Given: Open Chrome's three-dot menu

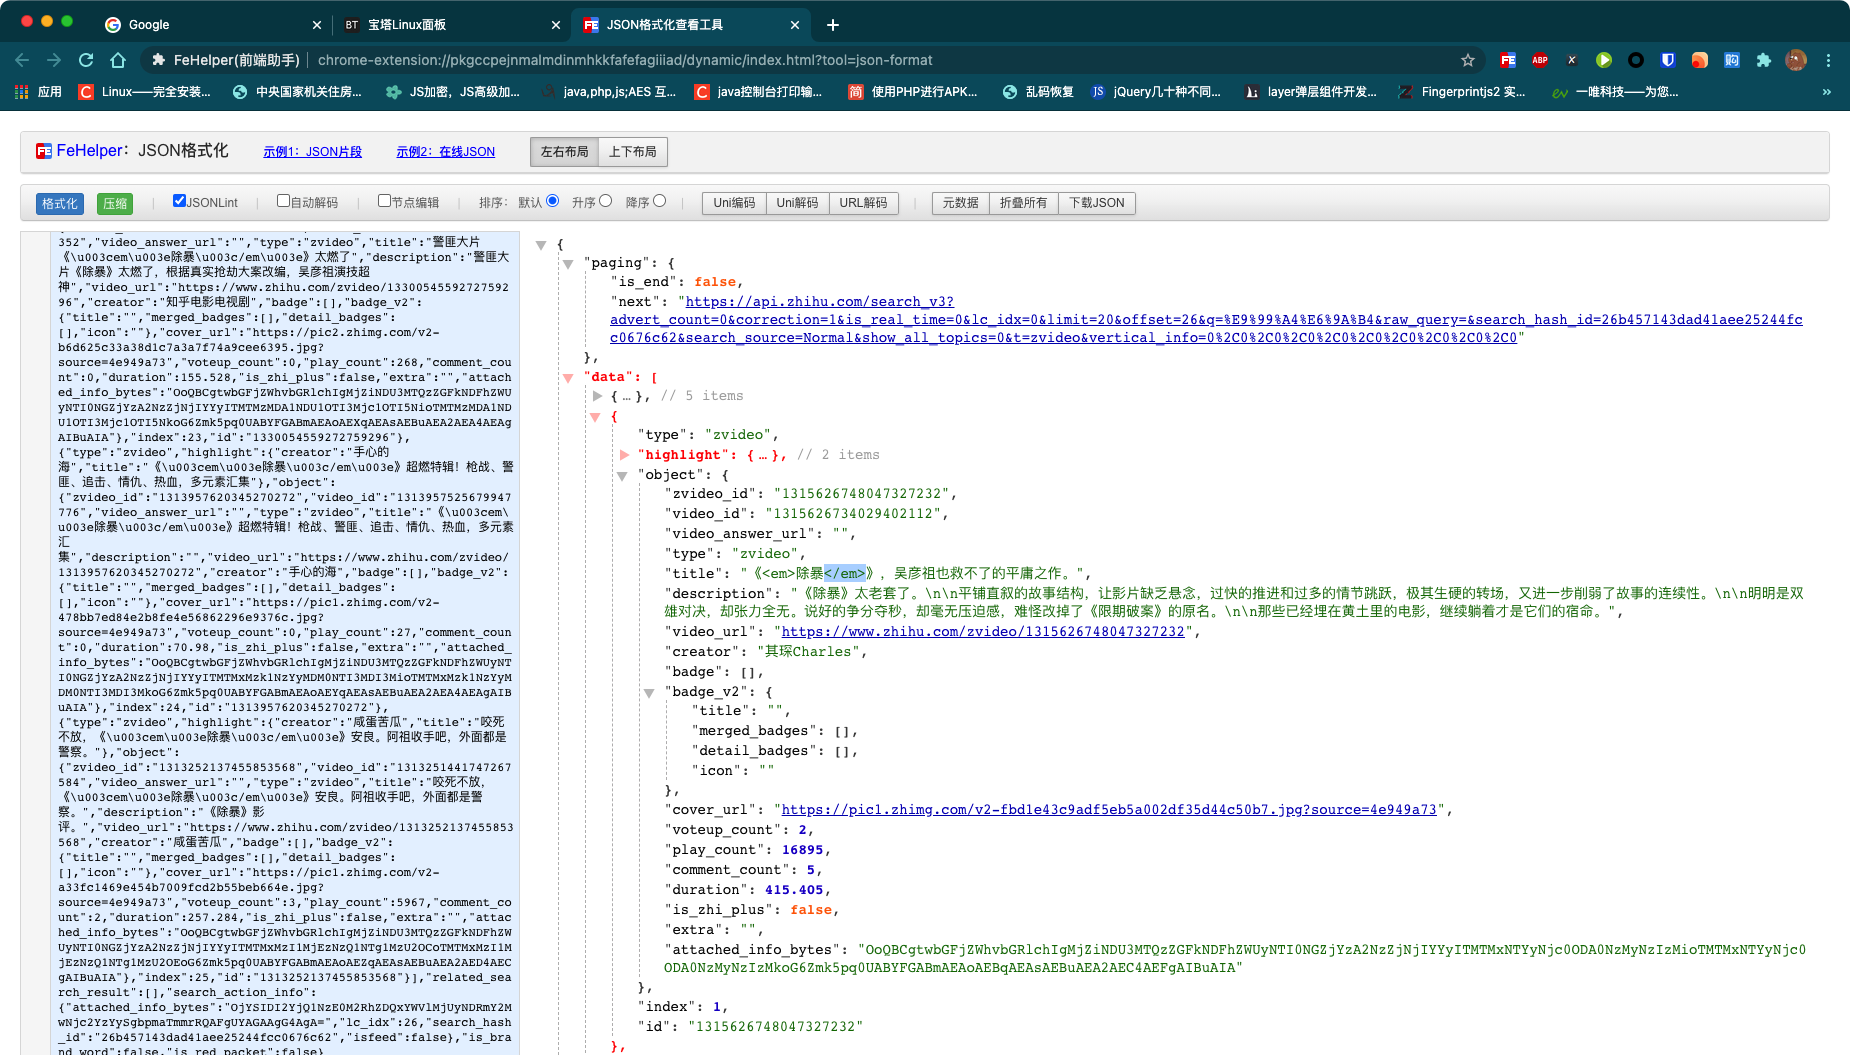Looking at the screenshot, I should 1828,60.
